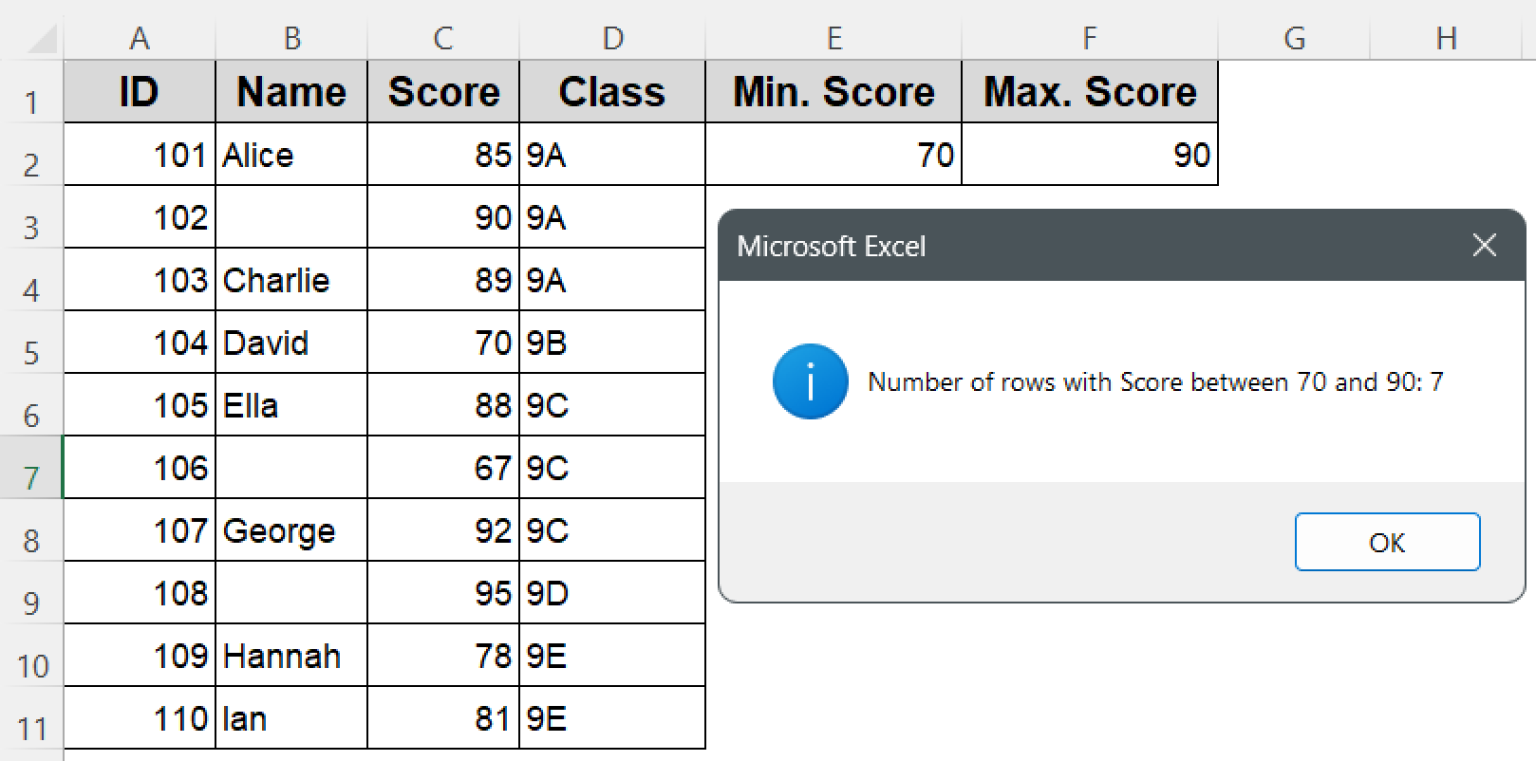Select column header G

pyautogui.click(x=1294, y=38)
